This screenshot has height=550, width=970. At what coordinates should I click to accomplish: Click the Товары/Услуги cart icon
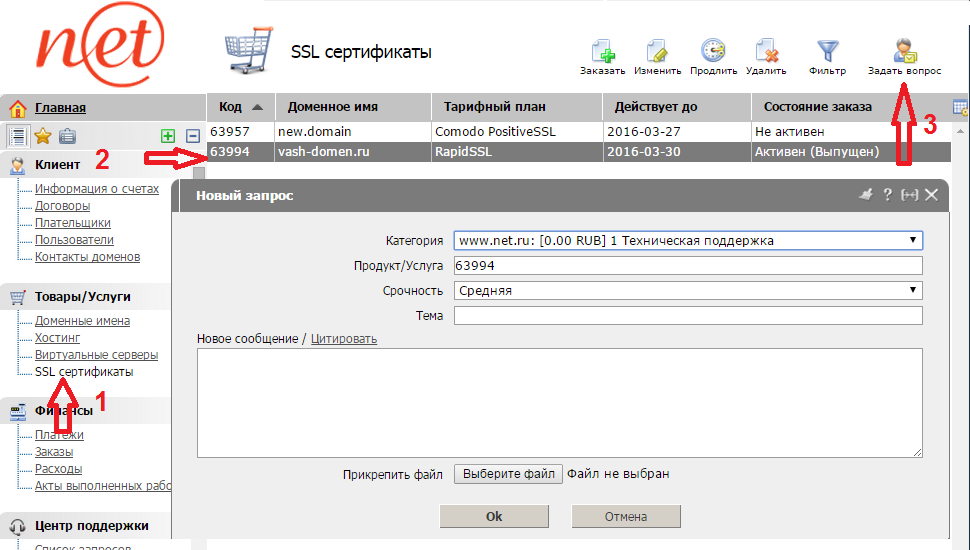(x=17, y=297)
